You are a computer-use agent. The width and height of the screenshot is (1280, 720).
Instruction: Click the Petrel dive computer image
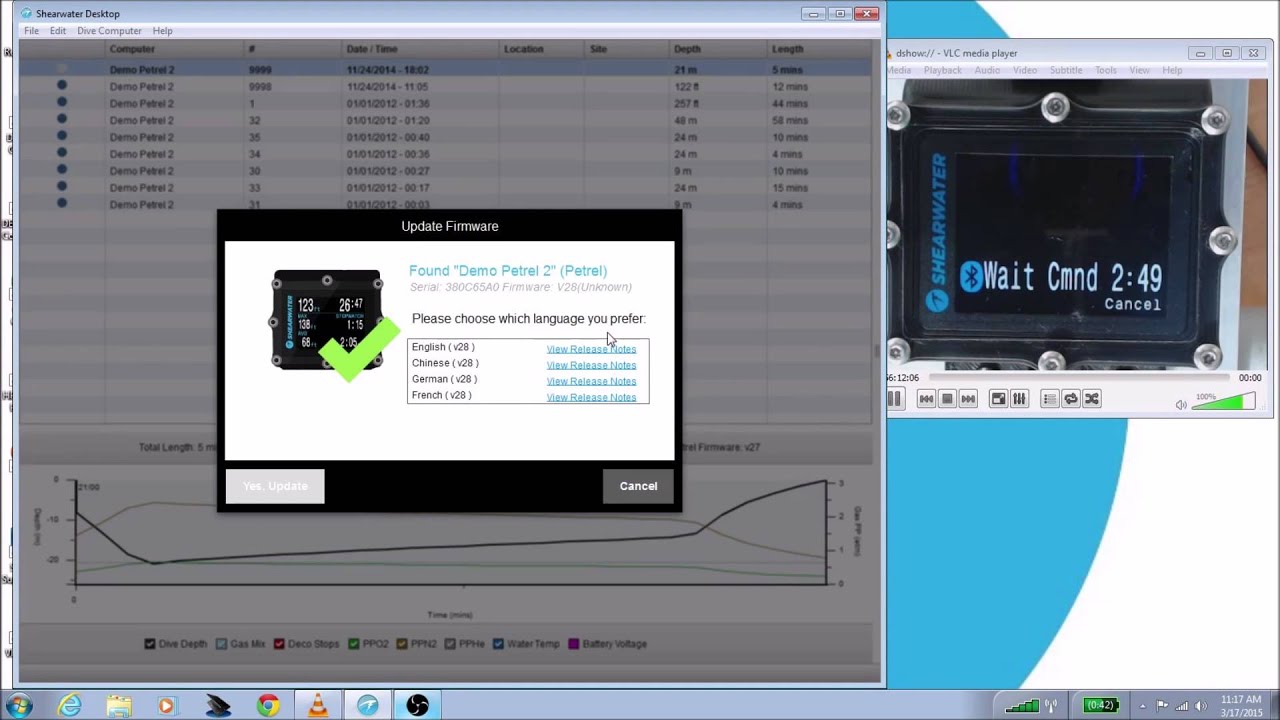327,320
